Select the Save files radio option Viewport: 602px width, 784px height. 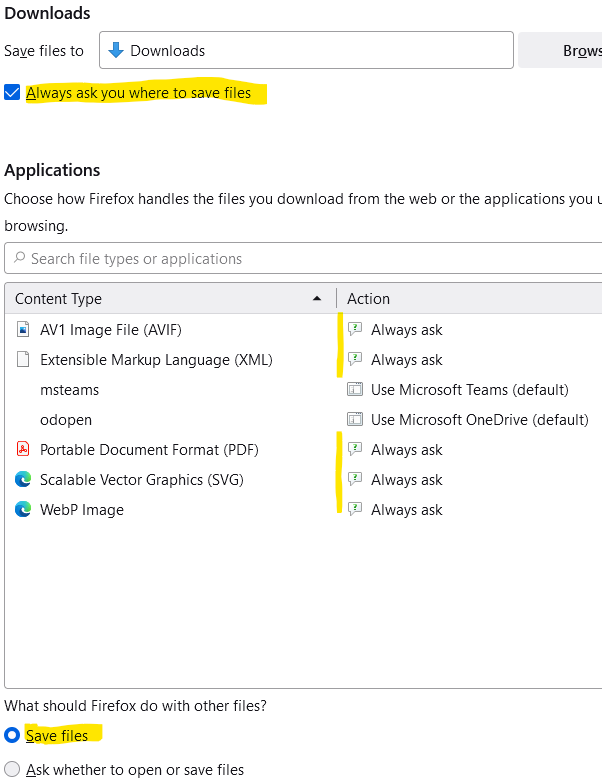12,735
